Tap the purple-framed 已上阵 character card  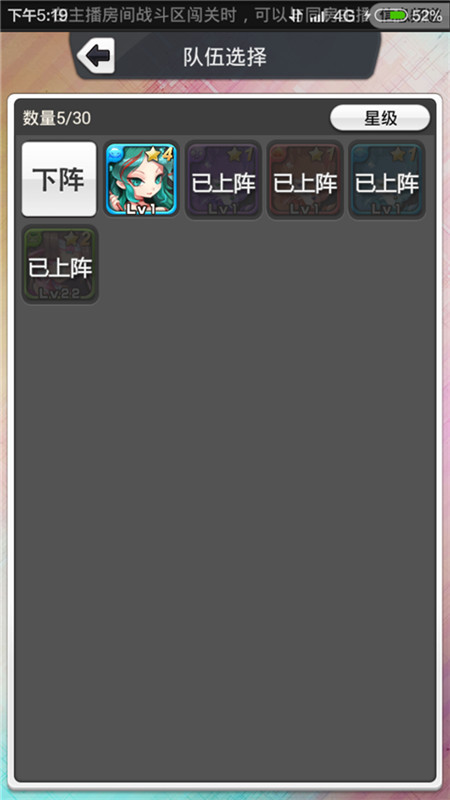click(223, 180)
